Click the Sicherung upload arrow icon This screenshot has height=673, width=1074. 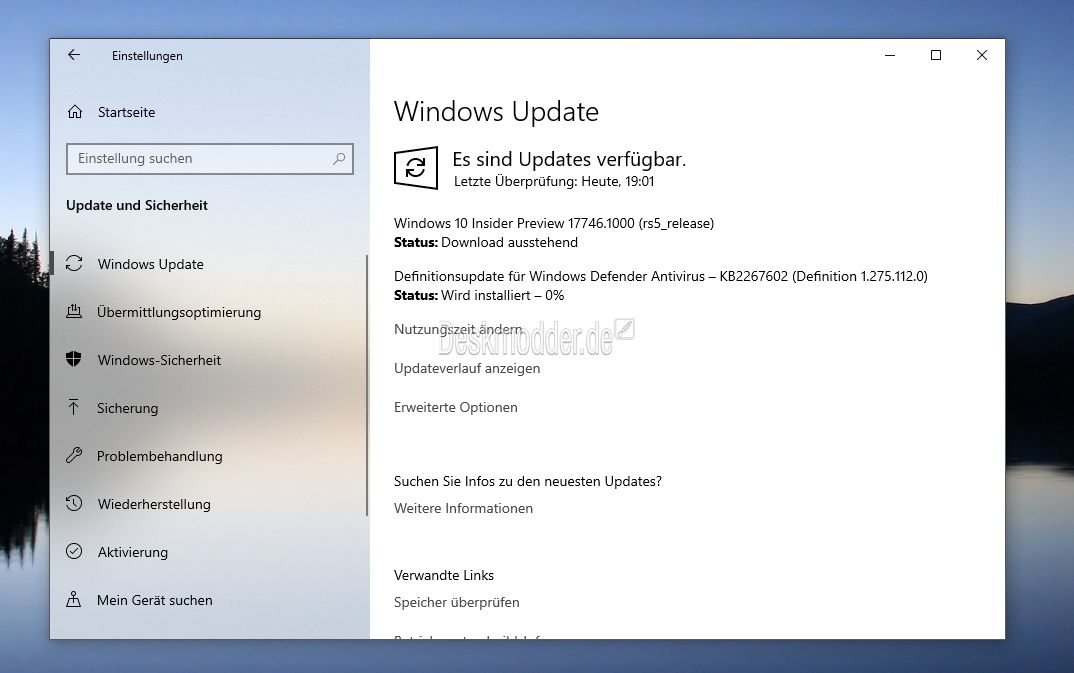[74, 407]
